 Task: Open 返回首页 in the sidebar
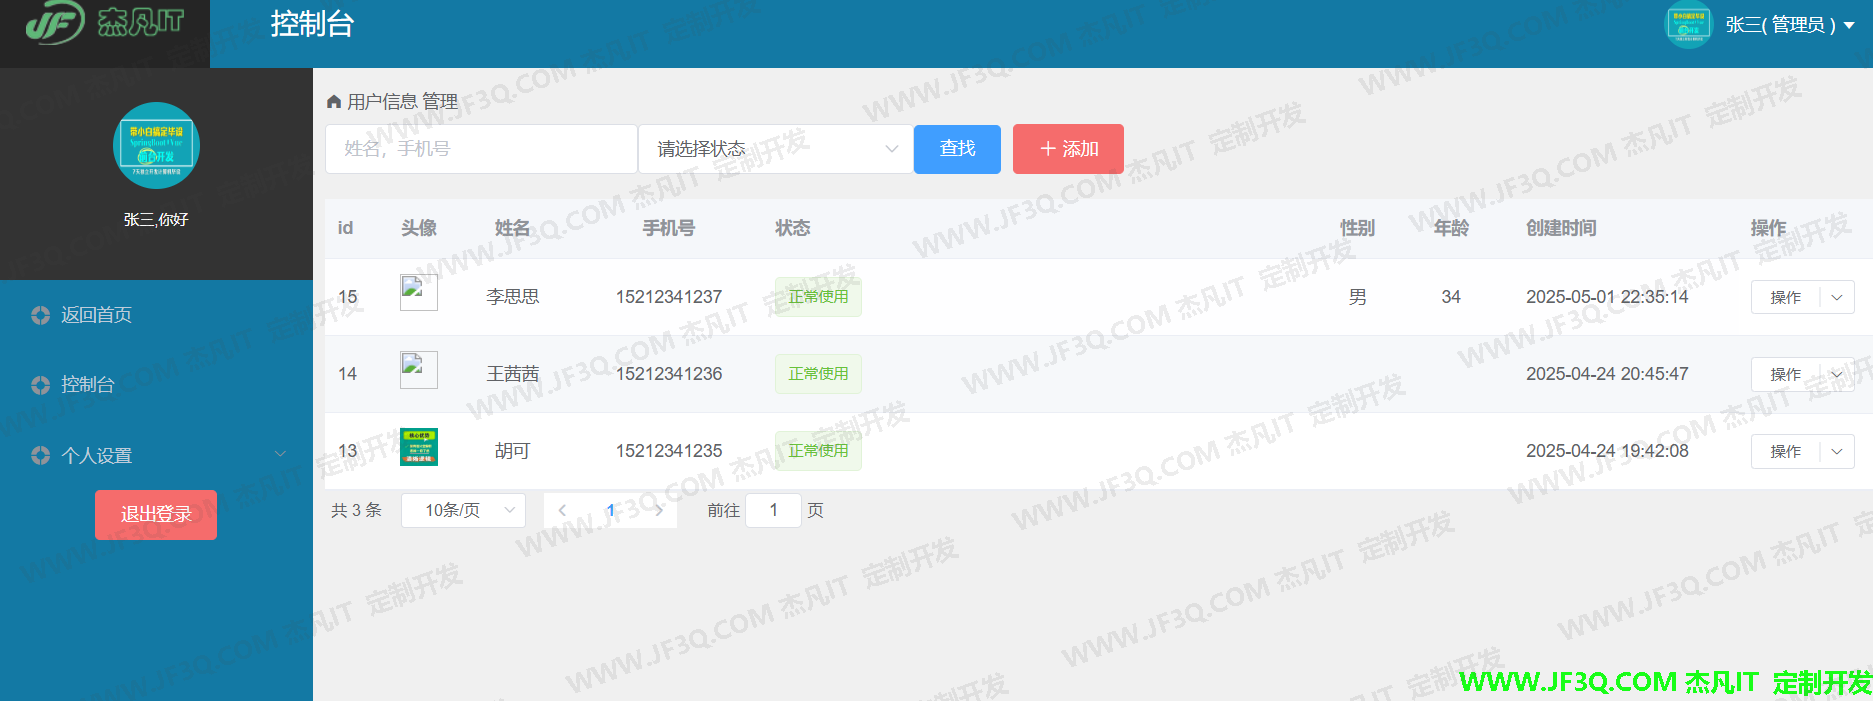coord(96,315)
